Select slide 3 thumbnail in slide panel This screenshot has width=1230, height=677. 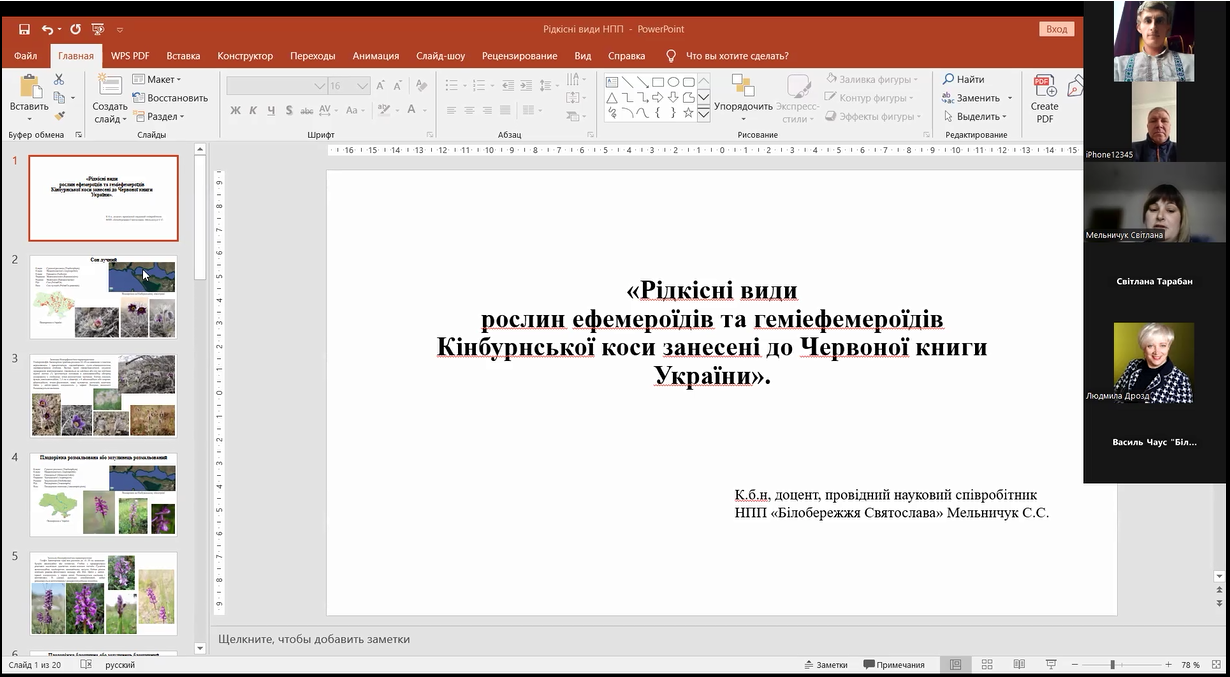[x=103, y=395]
